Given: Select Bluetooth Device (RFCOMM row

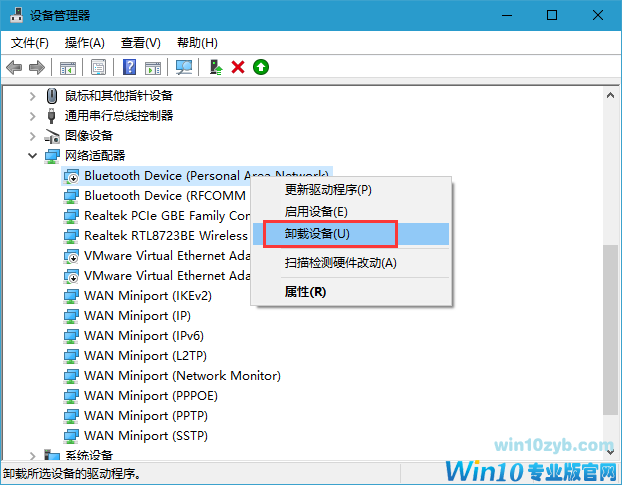Looking at the screenshot, I should click(x=155, y=196).
